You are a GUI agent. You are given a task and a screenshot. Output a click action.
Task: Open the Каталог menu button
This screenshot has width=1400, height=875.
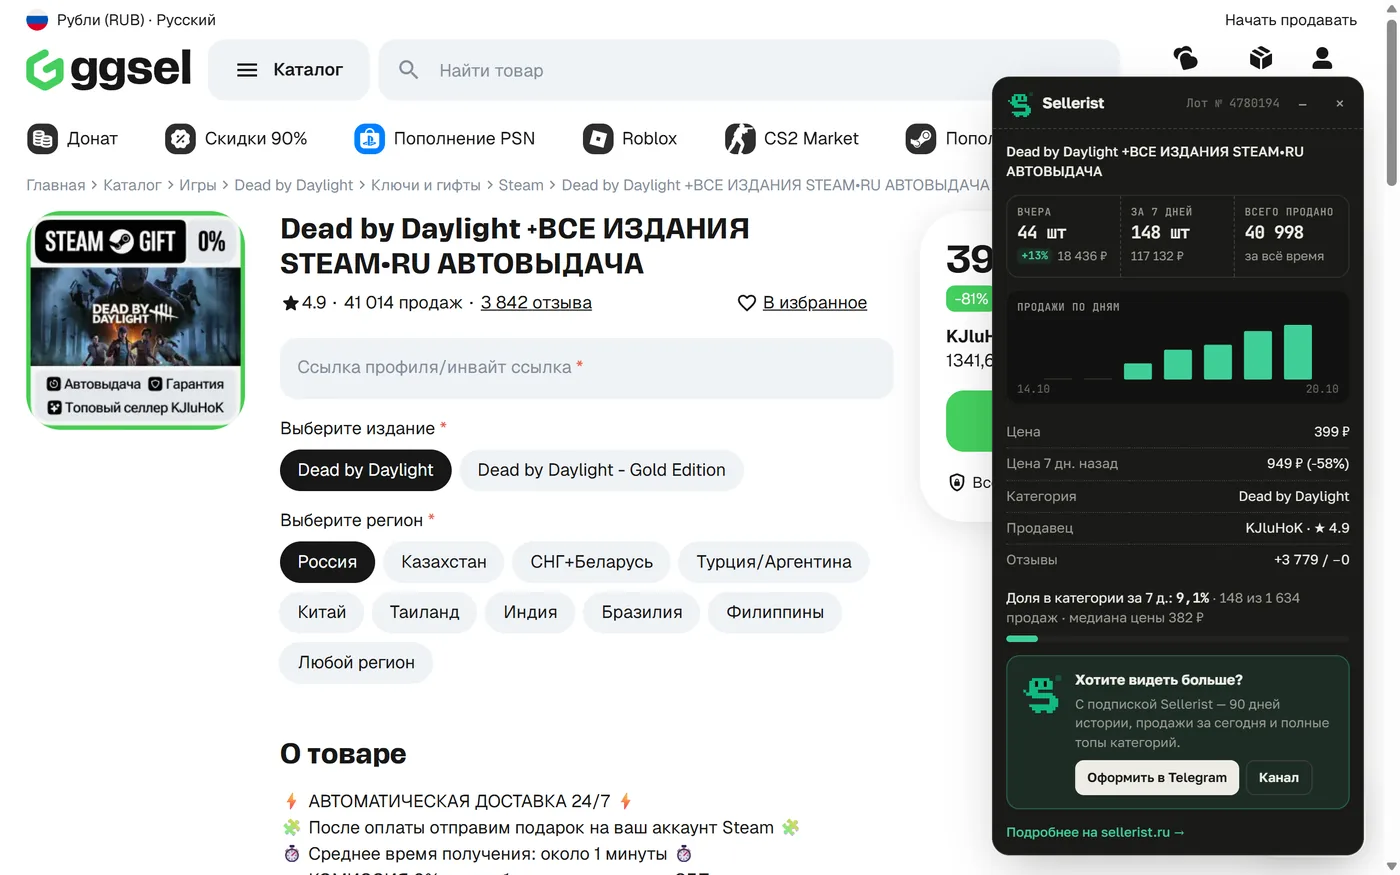coord(289,70)
